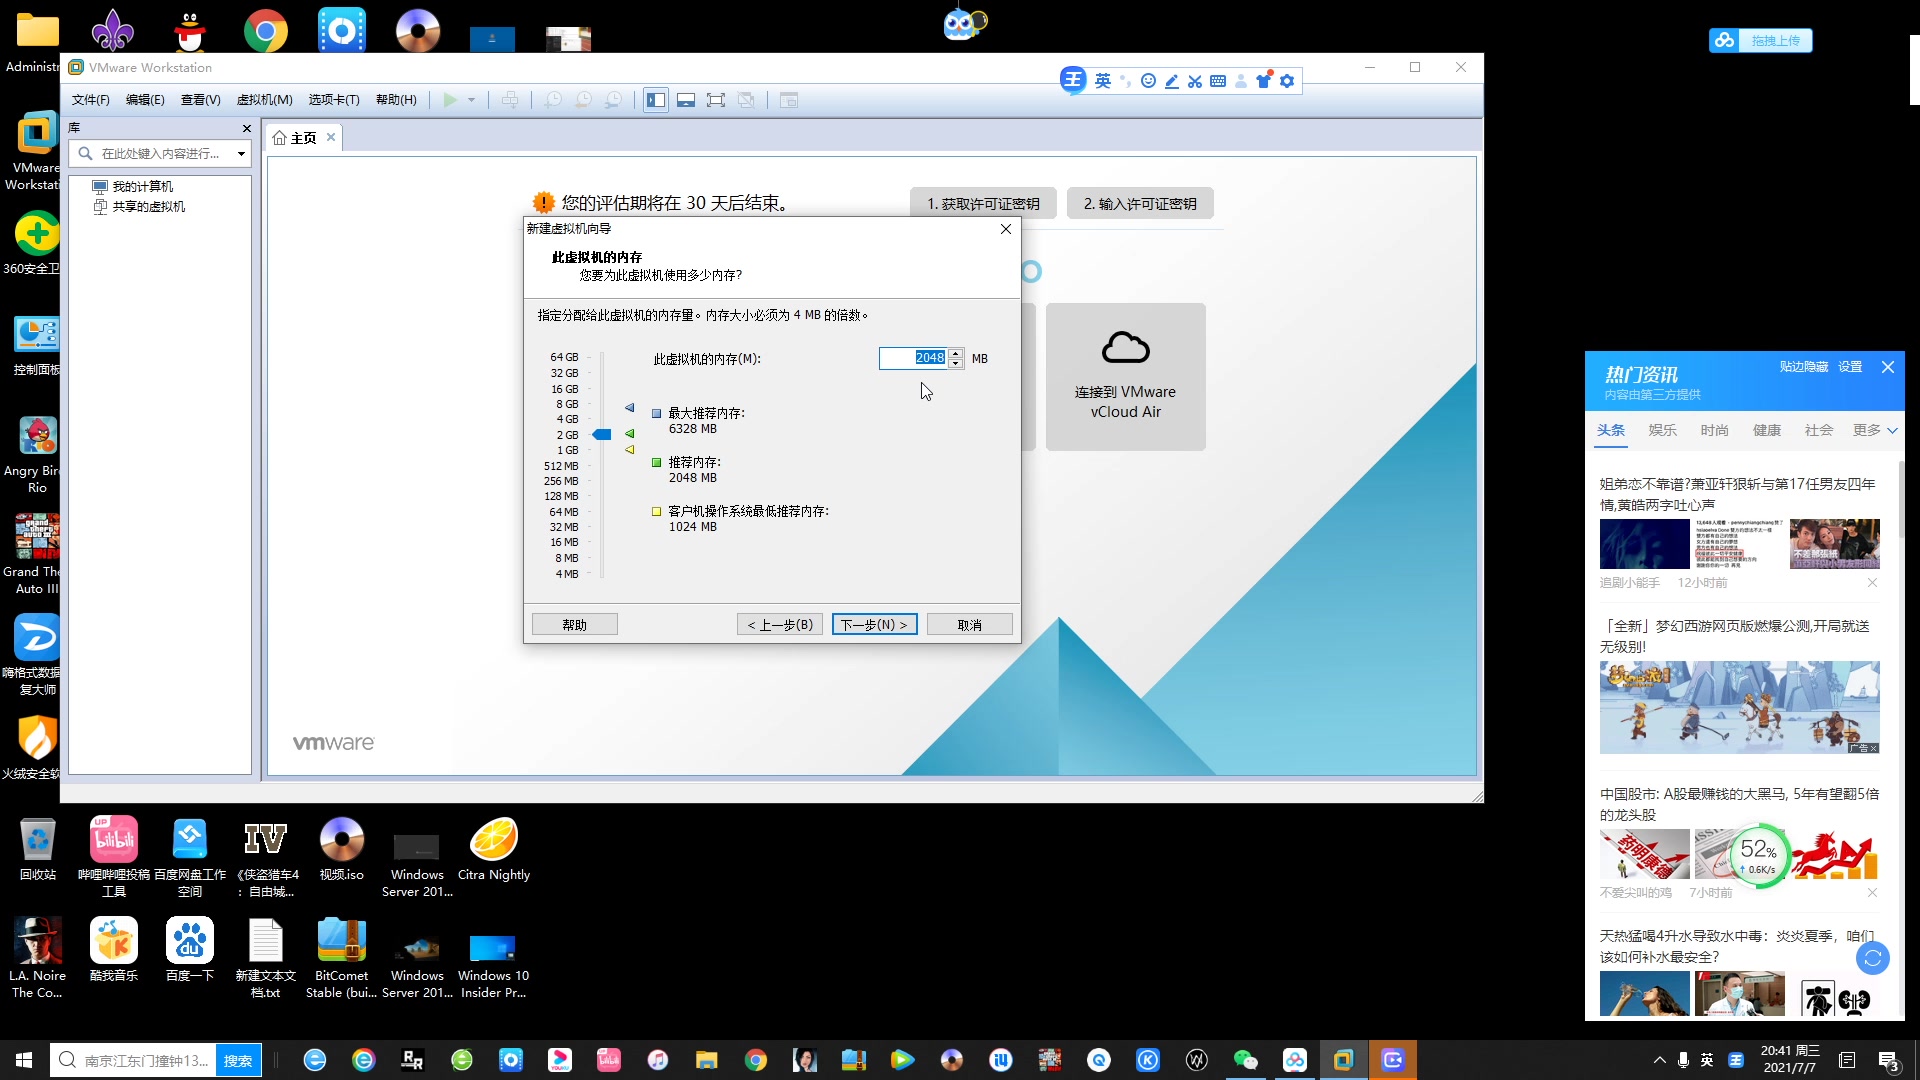This screenshot has width=1920, height=1080.
Task: Open the snapshot manager icon
Action: [x=612, y=100]
